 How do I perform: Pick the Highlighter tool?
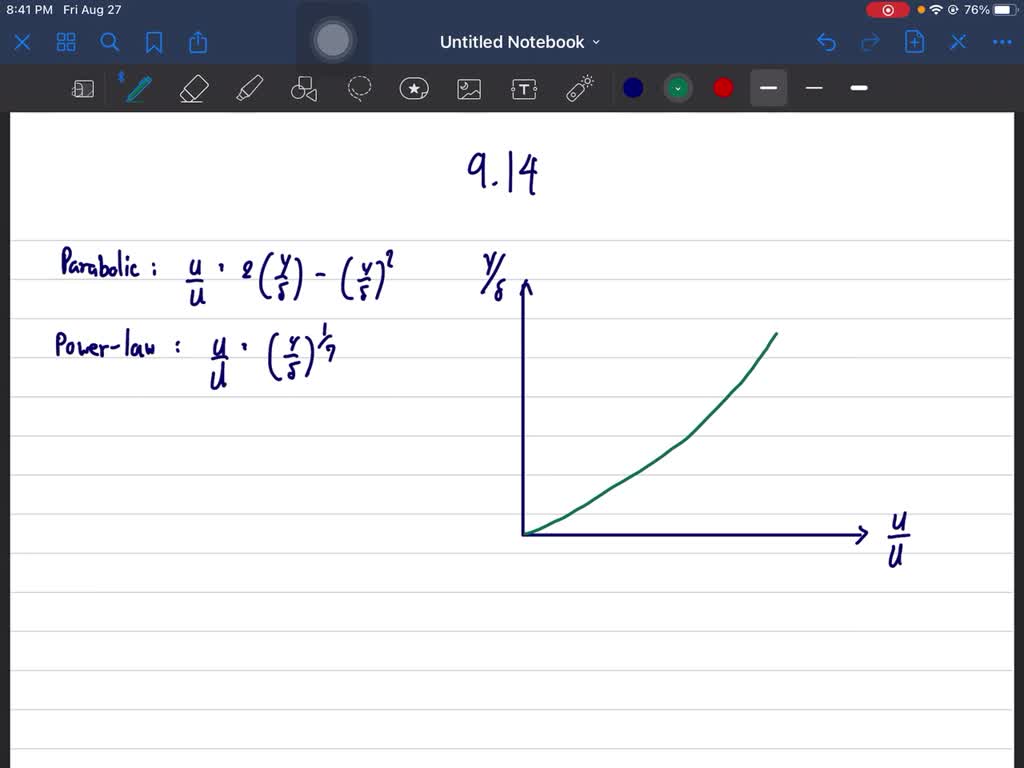(x=248, y=88)
